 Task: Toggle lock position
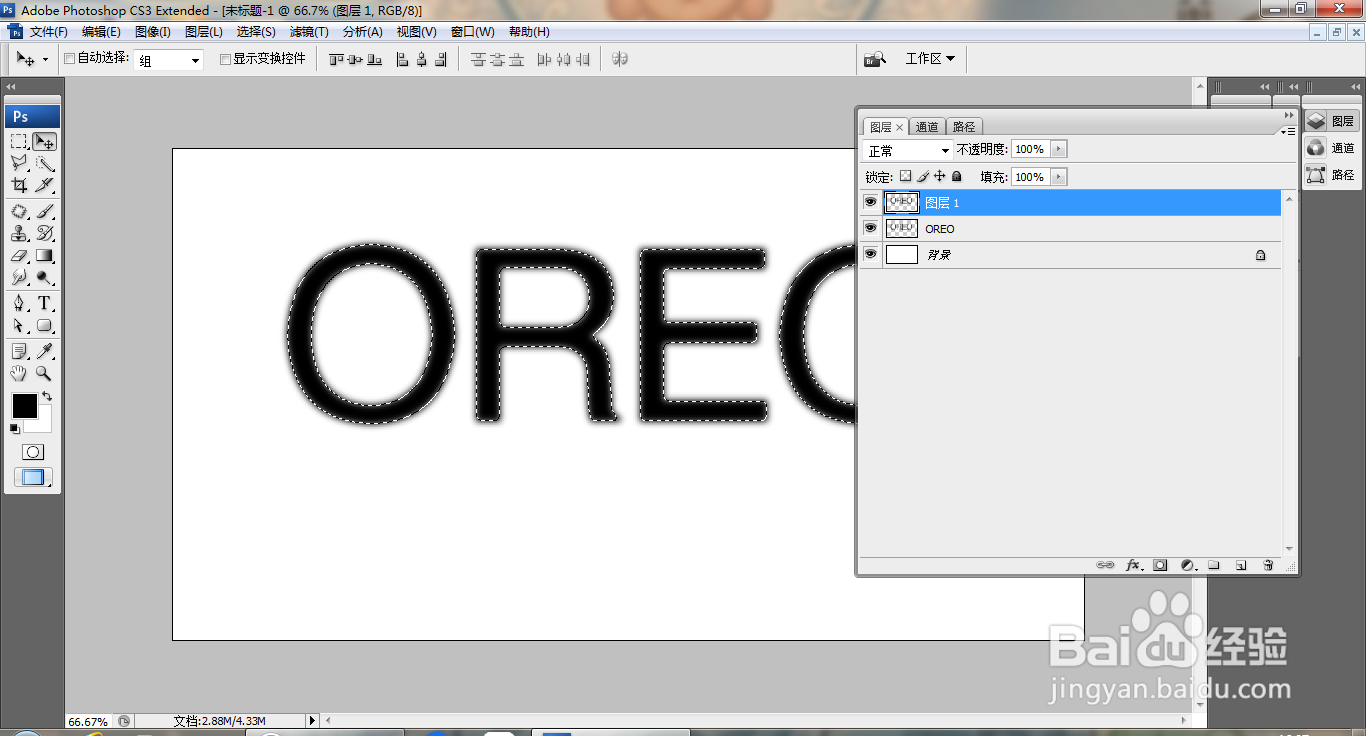pos(939,176)
